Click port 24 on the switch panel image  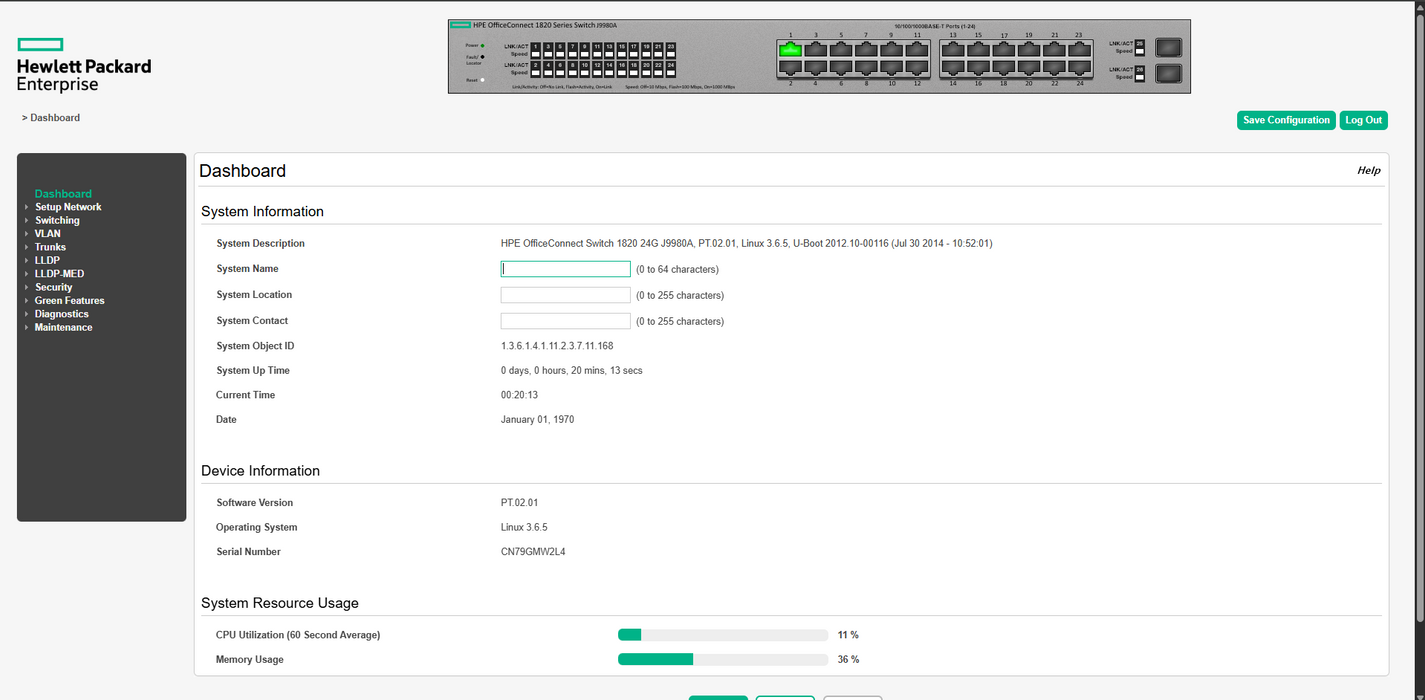[1081, 67]
